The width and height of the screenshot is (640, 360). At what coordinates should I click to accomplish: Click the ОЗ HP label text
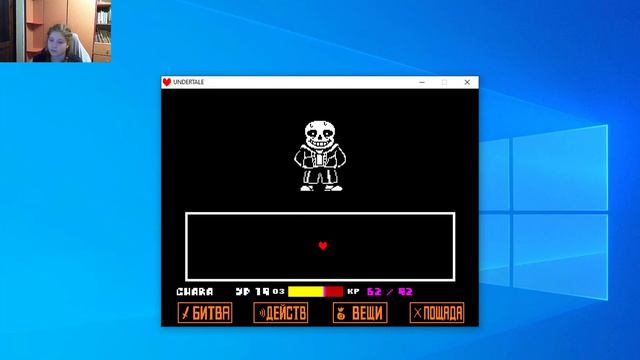[x=278, y=291]
